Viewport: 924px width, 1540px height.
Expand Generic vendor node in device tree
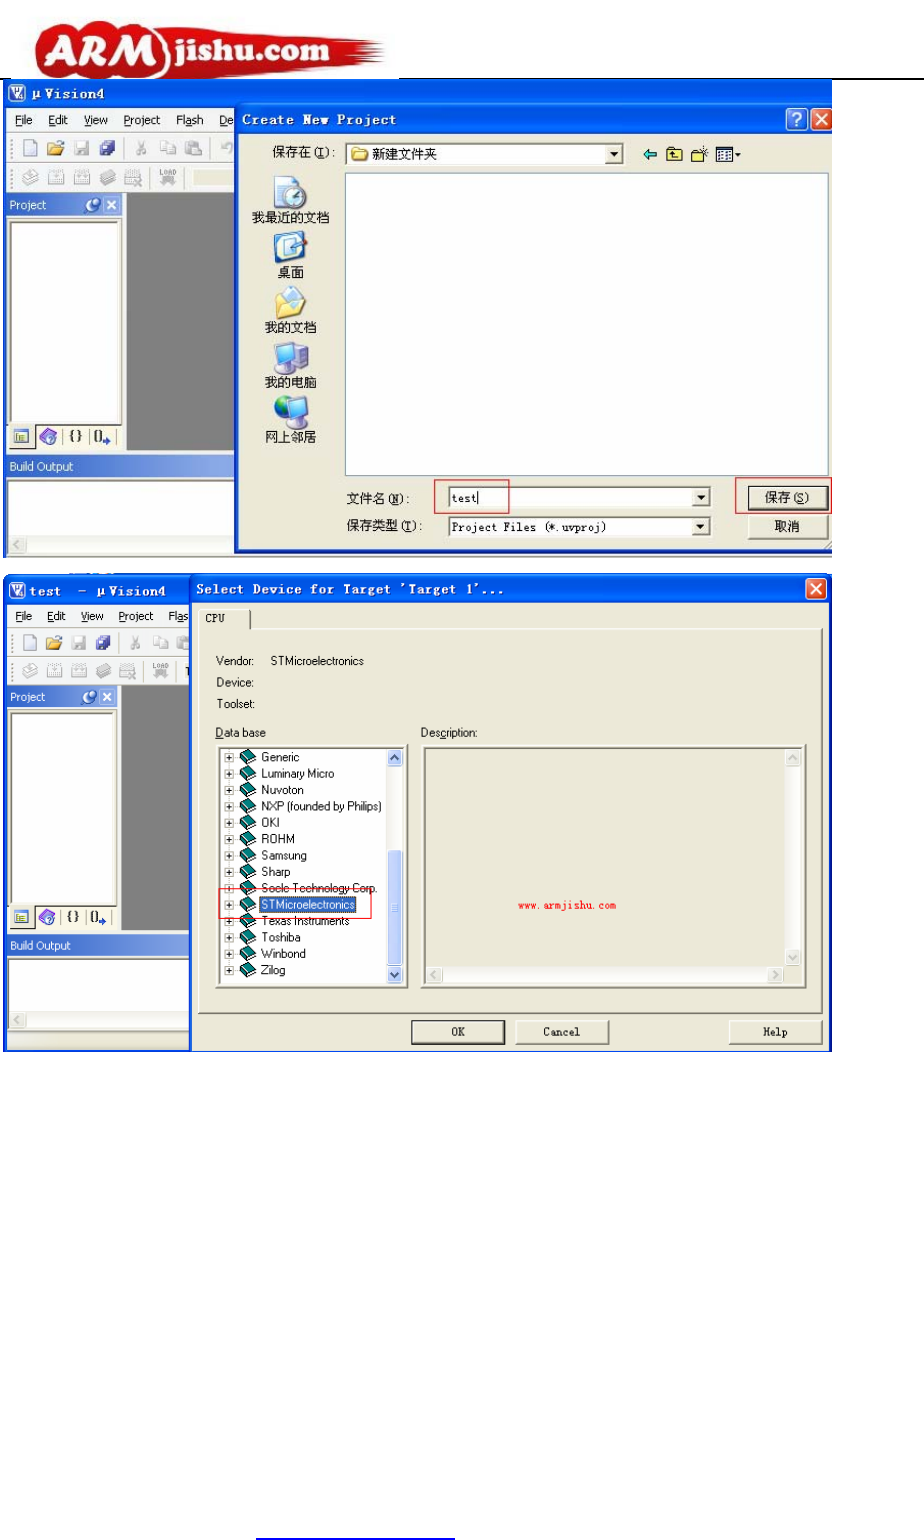tap(229, 758)
